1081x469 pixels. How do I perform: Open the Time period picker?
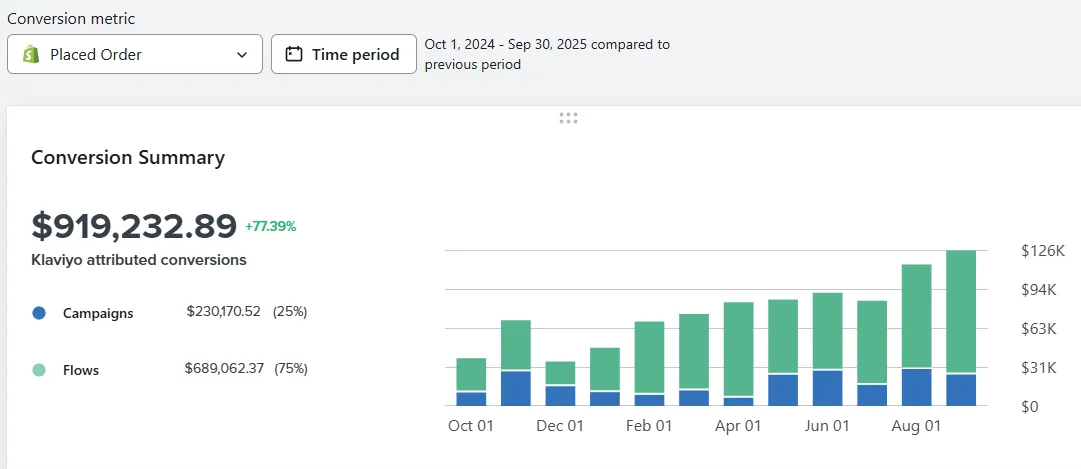coord(343,54)
